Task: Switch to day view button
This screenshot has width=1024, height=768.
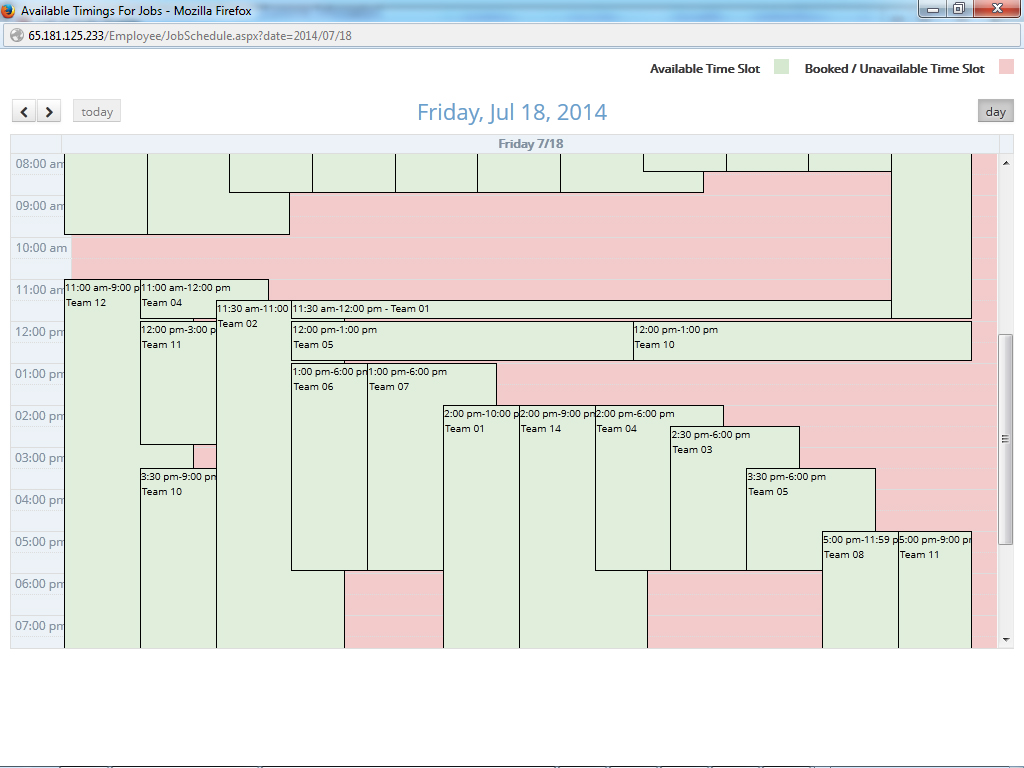Action: click(x=995, y=111)
